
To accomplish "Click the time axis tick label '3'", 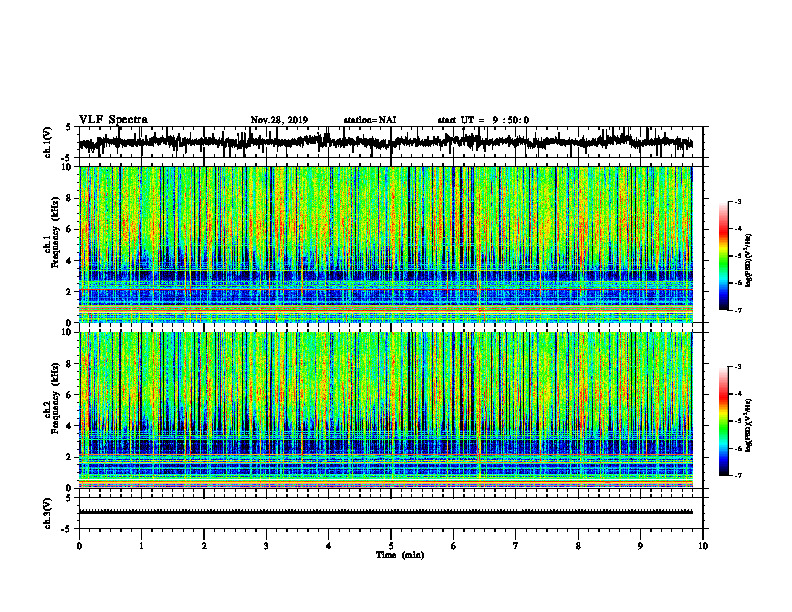I will [x=266, y=546].
